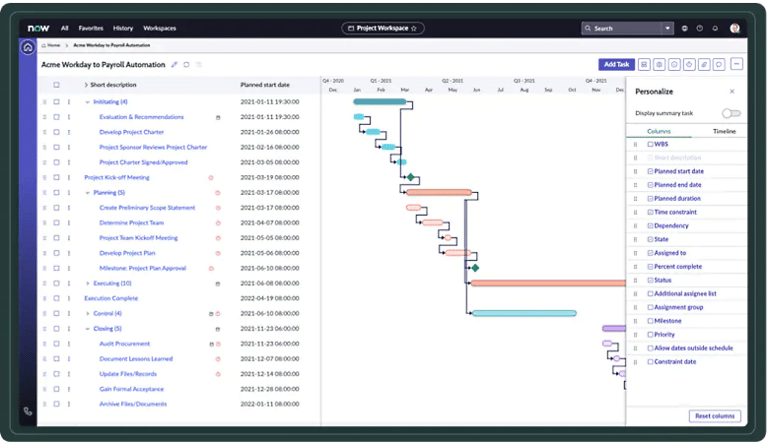This screenshot has width=768, height=443.
Task: Favorite Project Workspace with the star icon
Action: [414, 28]
